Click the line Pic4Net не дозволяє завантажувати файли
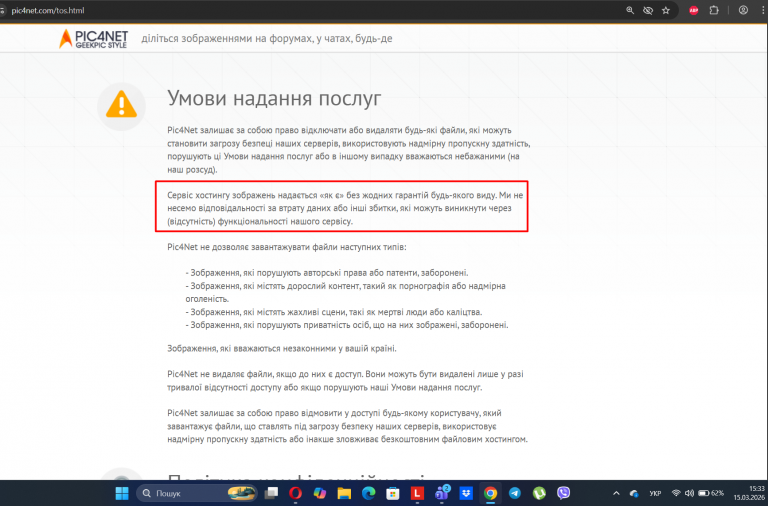Image resolution: width=768 pixels, height=506 pixels. pyautogui.click(x=287, y=247)
